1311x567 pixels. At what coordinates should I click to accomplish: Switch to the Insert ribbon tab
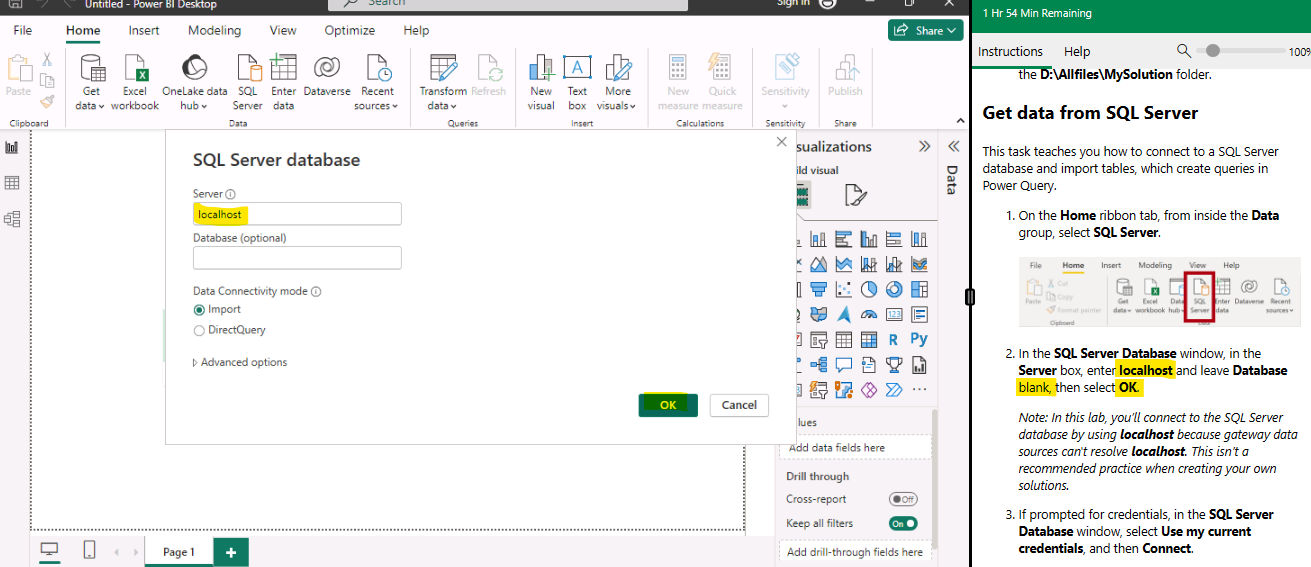(144, 30)
